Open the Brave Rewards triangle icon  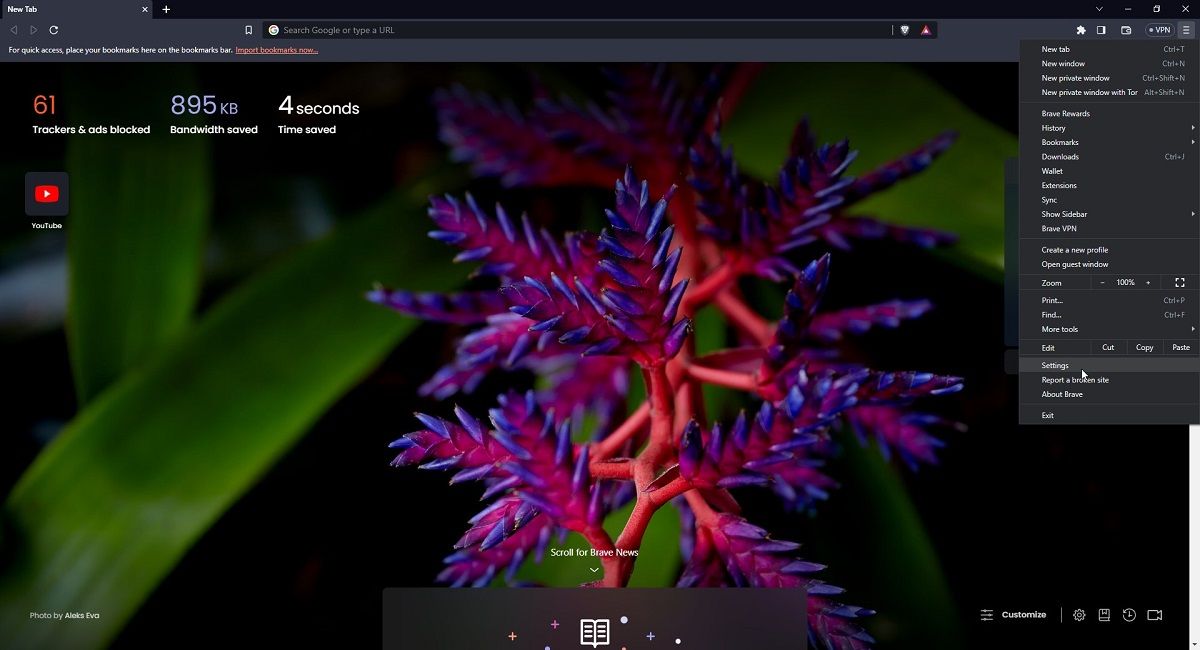point(926,30)
